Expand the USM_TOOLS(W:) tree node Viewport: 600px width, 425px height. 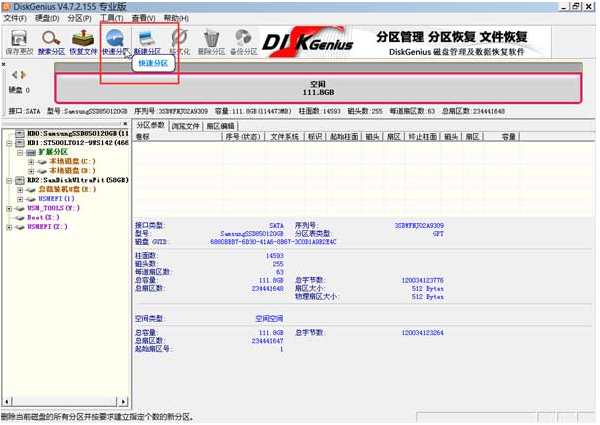coord(10,208)
